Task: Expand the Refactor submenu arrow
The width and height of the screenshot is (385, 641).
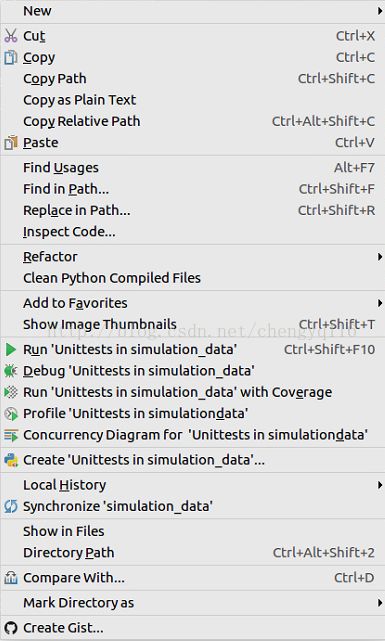Action: [x=380, y=257]
